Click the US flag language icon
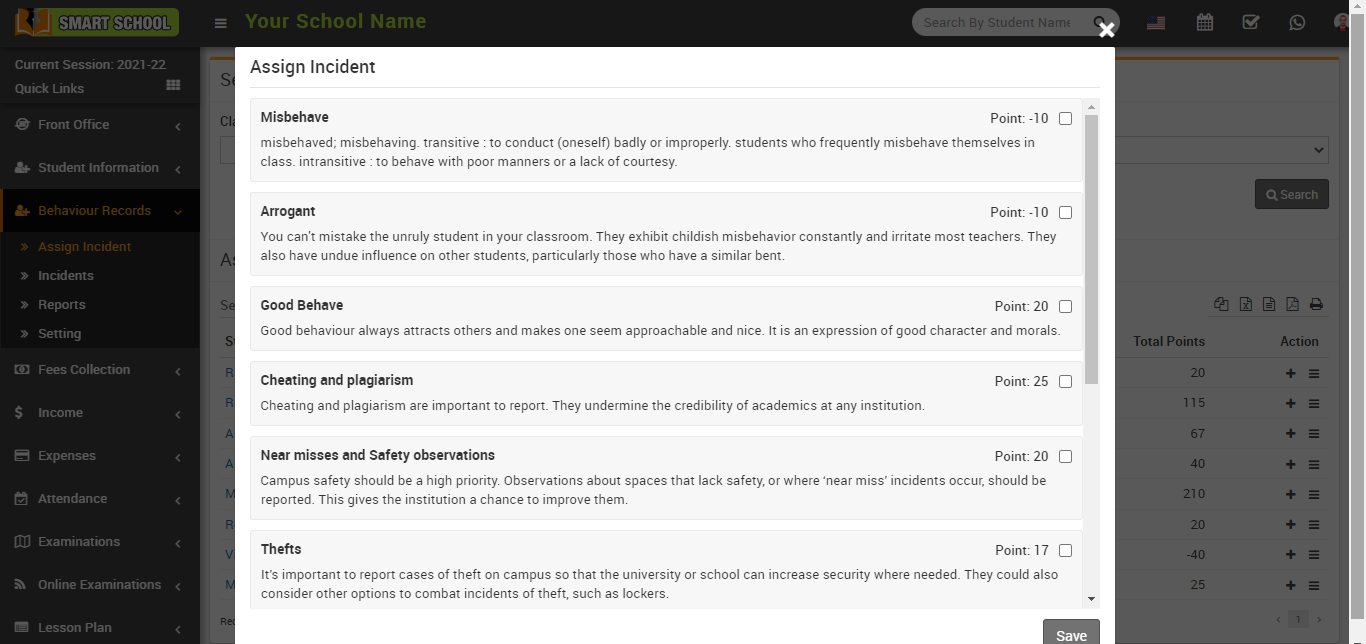 click(1156, 22)
